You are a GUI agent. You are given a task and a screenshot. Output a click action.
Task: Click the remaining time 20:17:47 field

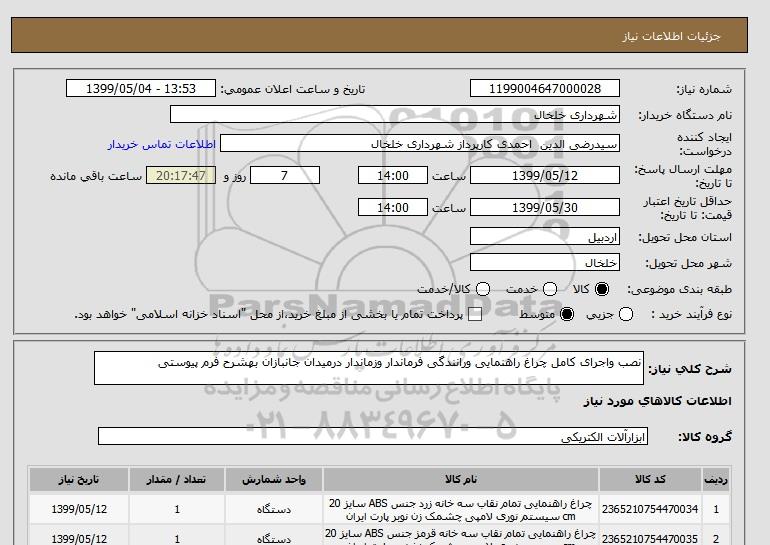181,175
